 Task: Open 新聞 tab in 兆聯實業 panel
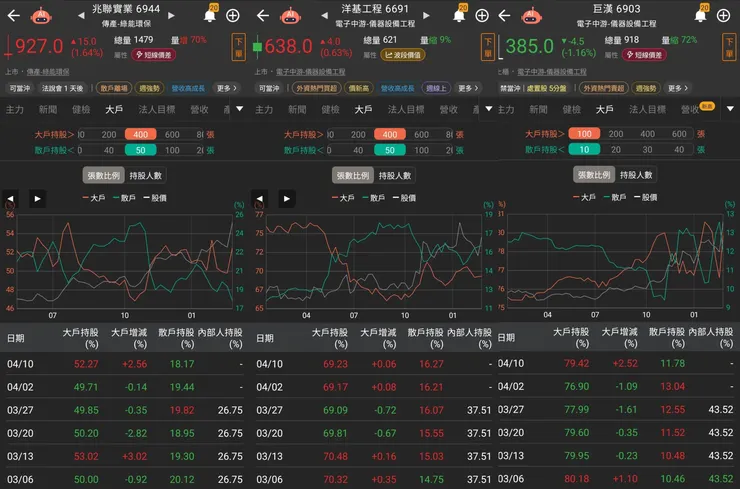tap(48, 110)
